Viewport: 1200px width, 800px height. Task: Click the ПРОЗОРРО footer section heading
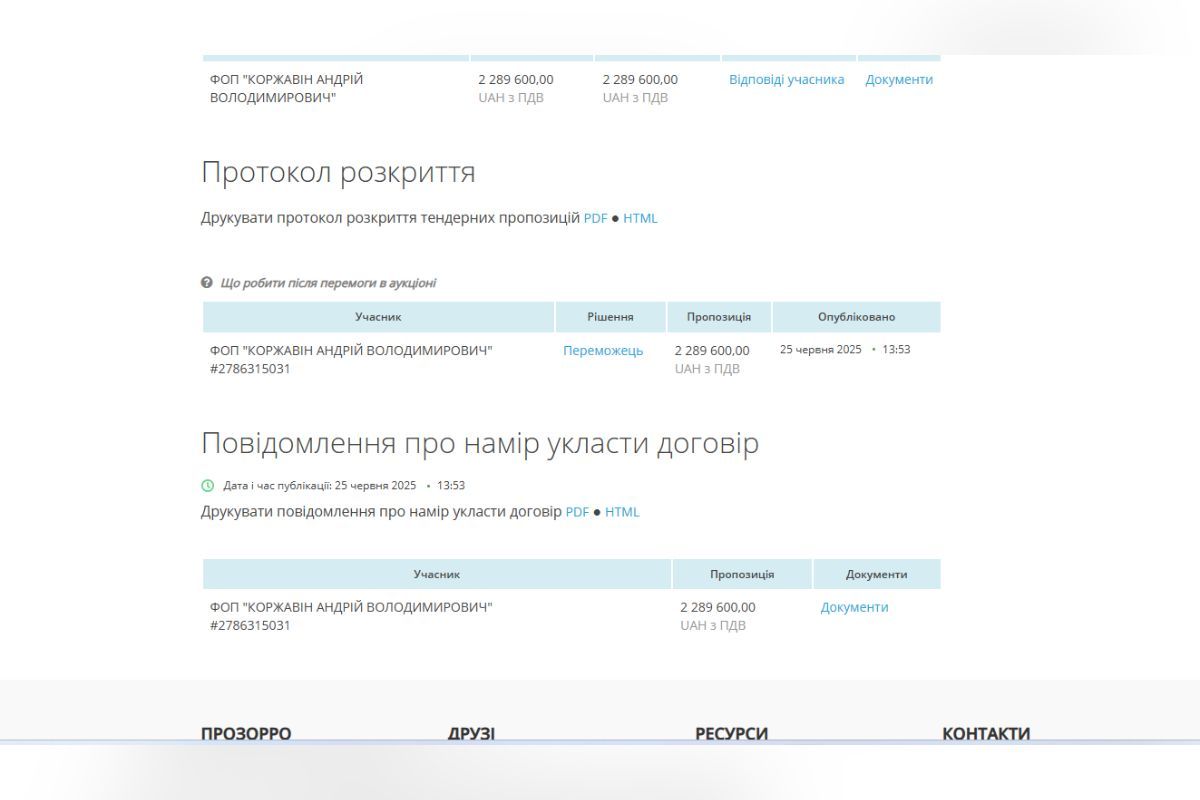pyautogui.click(x=246, y=733)
